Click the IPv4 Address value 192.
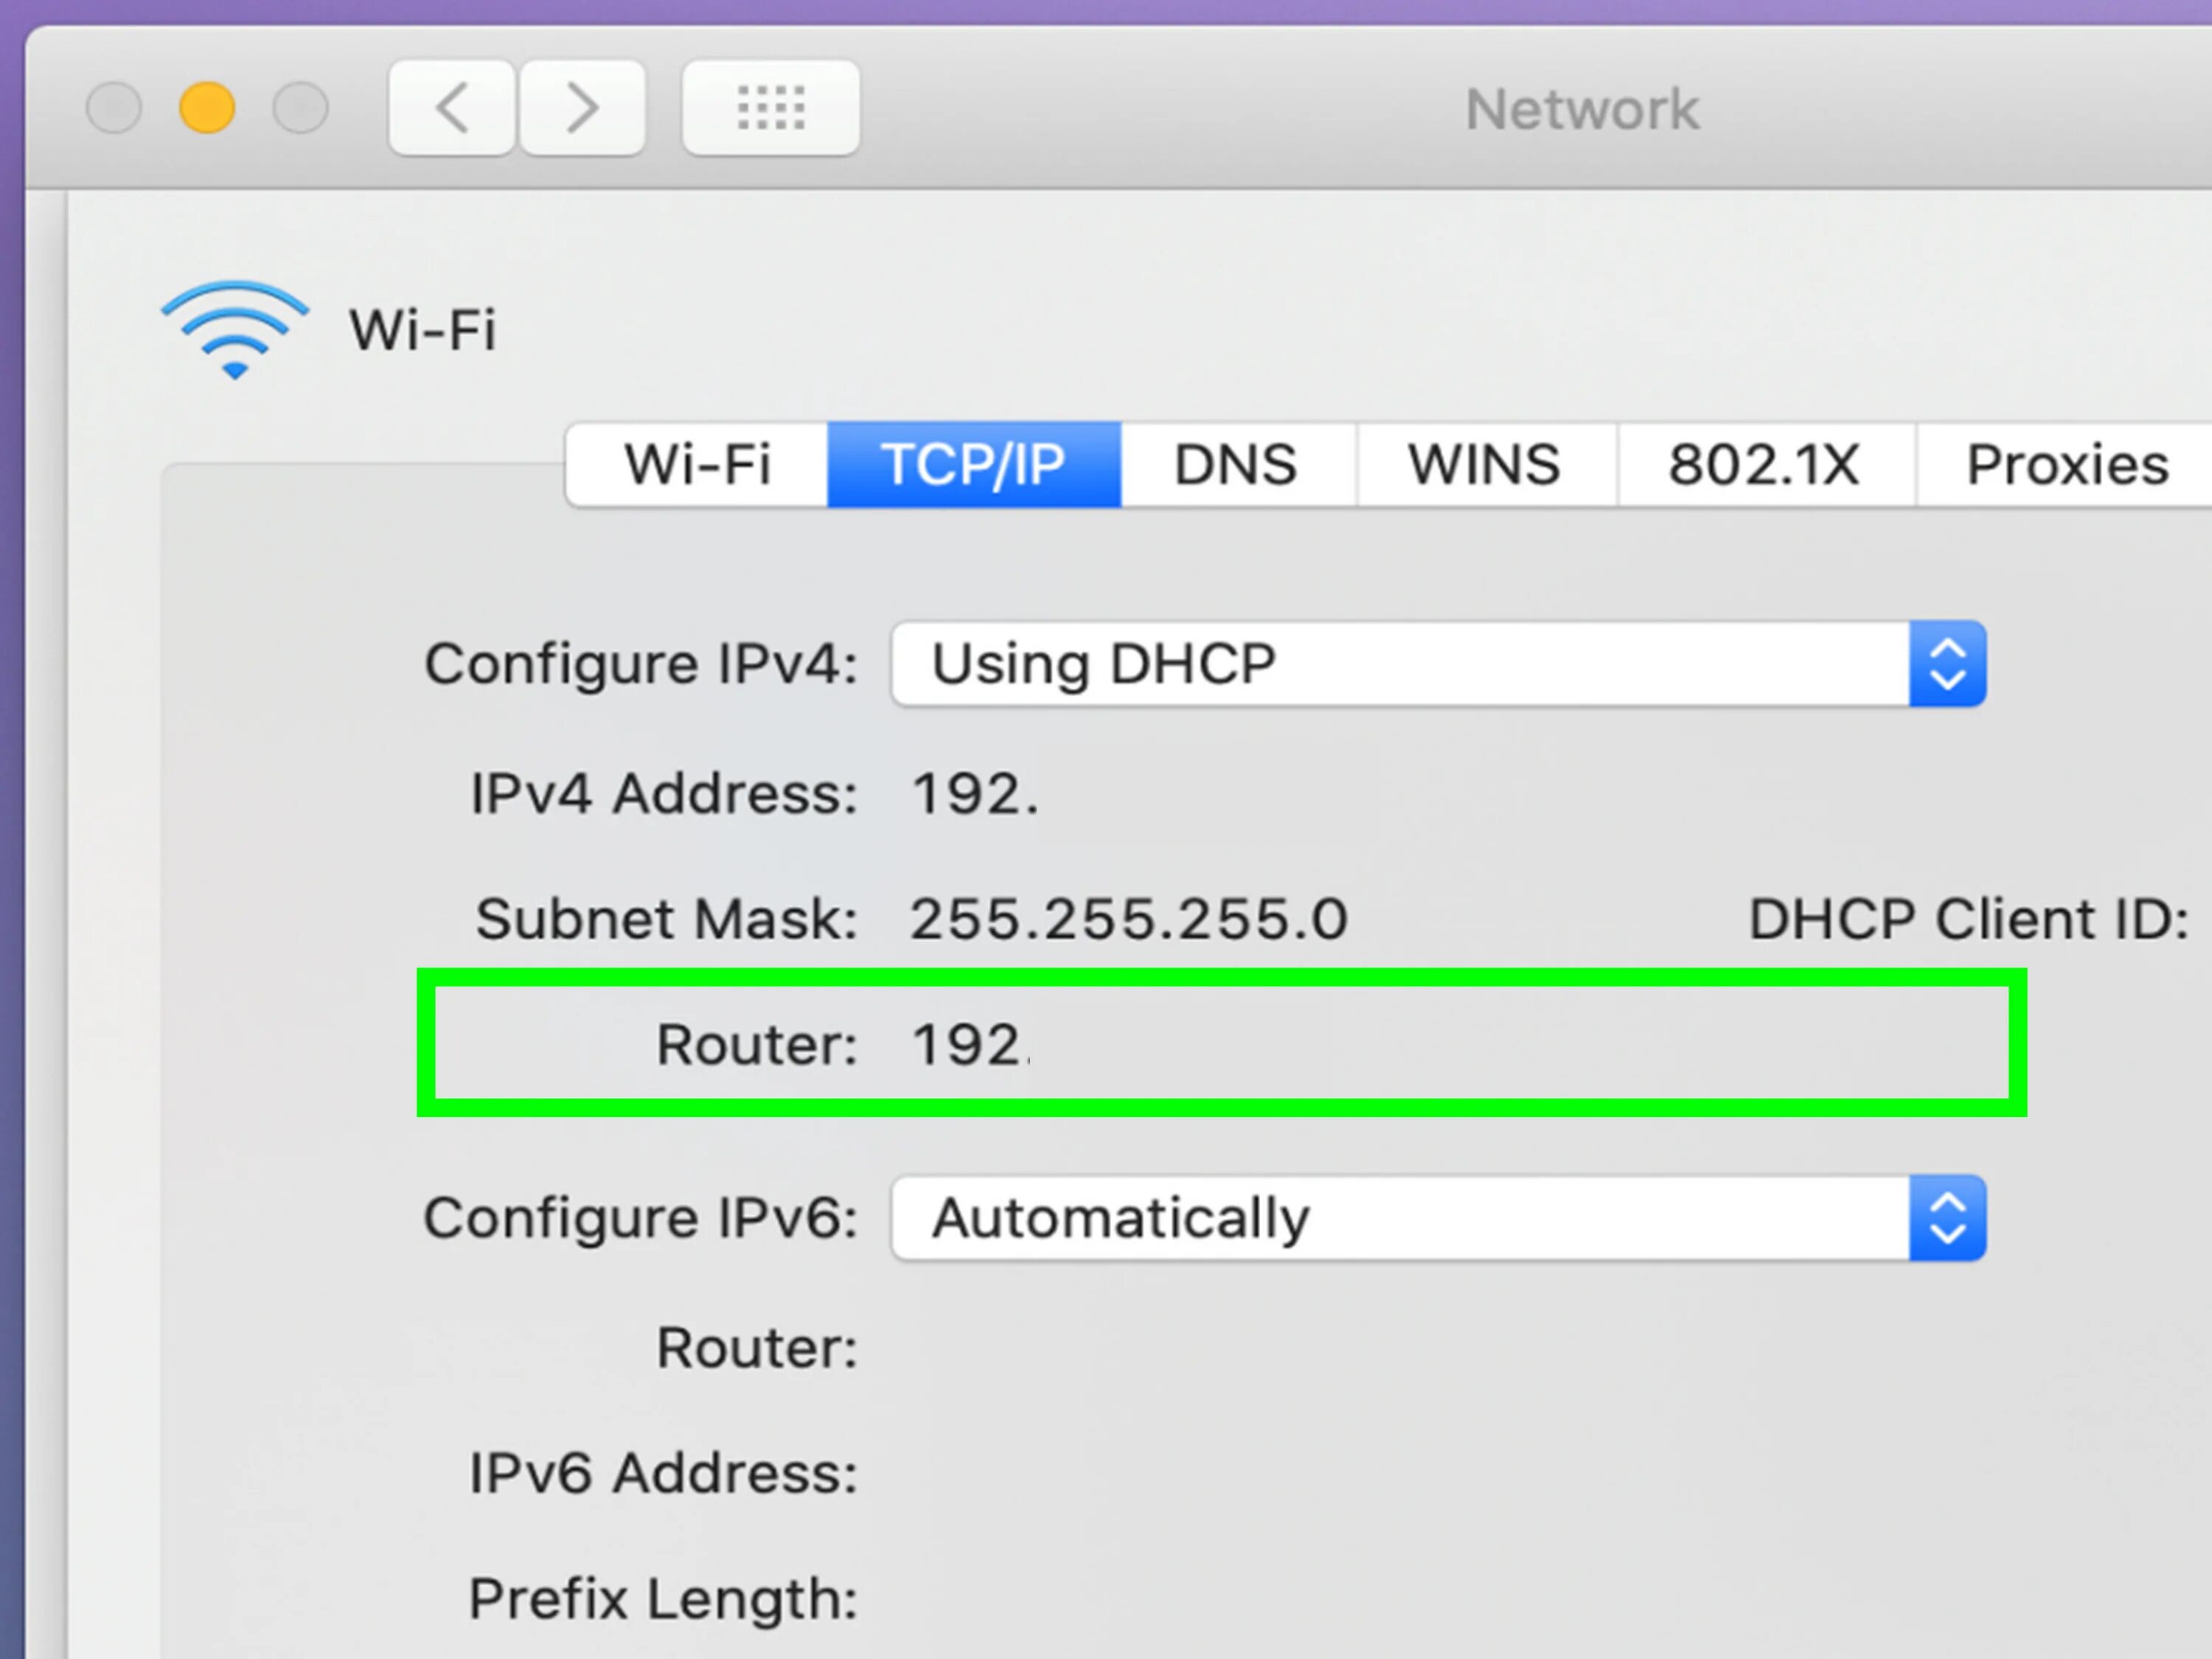This screenshot has height=1659, width=2212. tap(975, 795)
